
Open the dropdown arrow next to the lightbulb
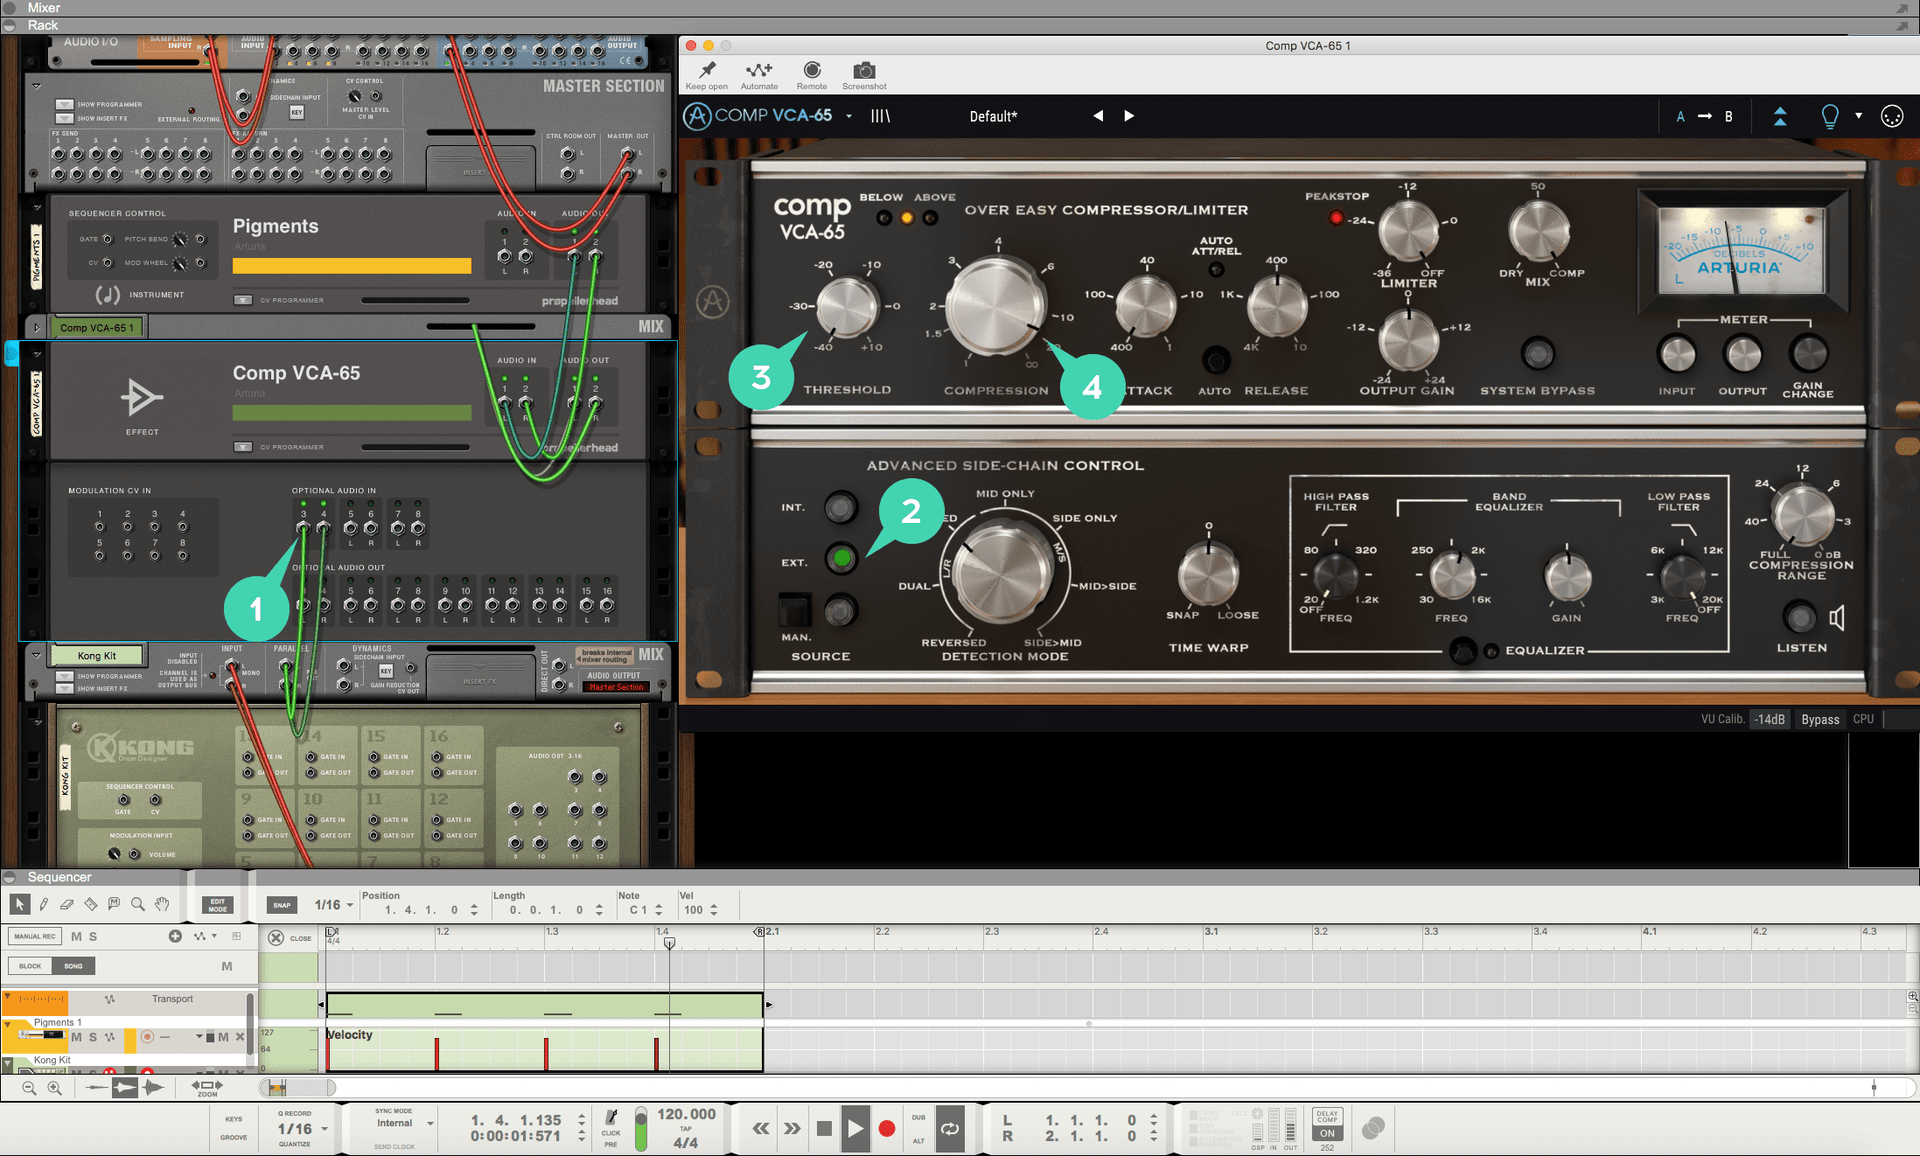[1859, 116]
